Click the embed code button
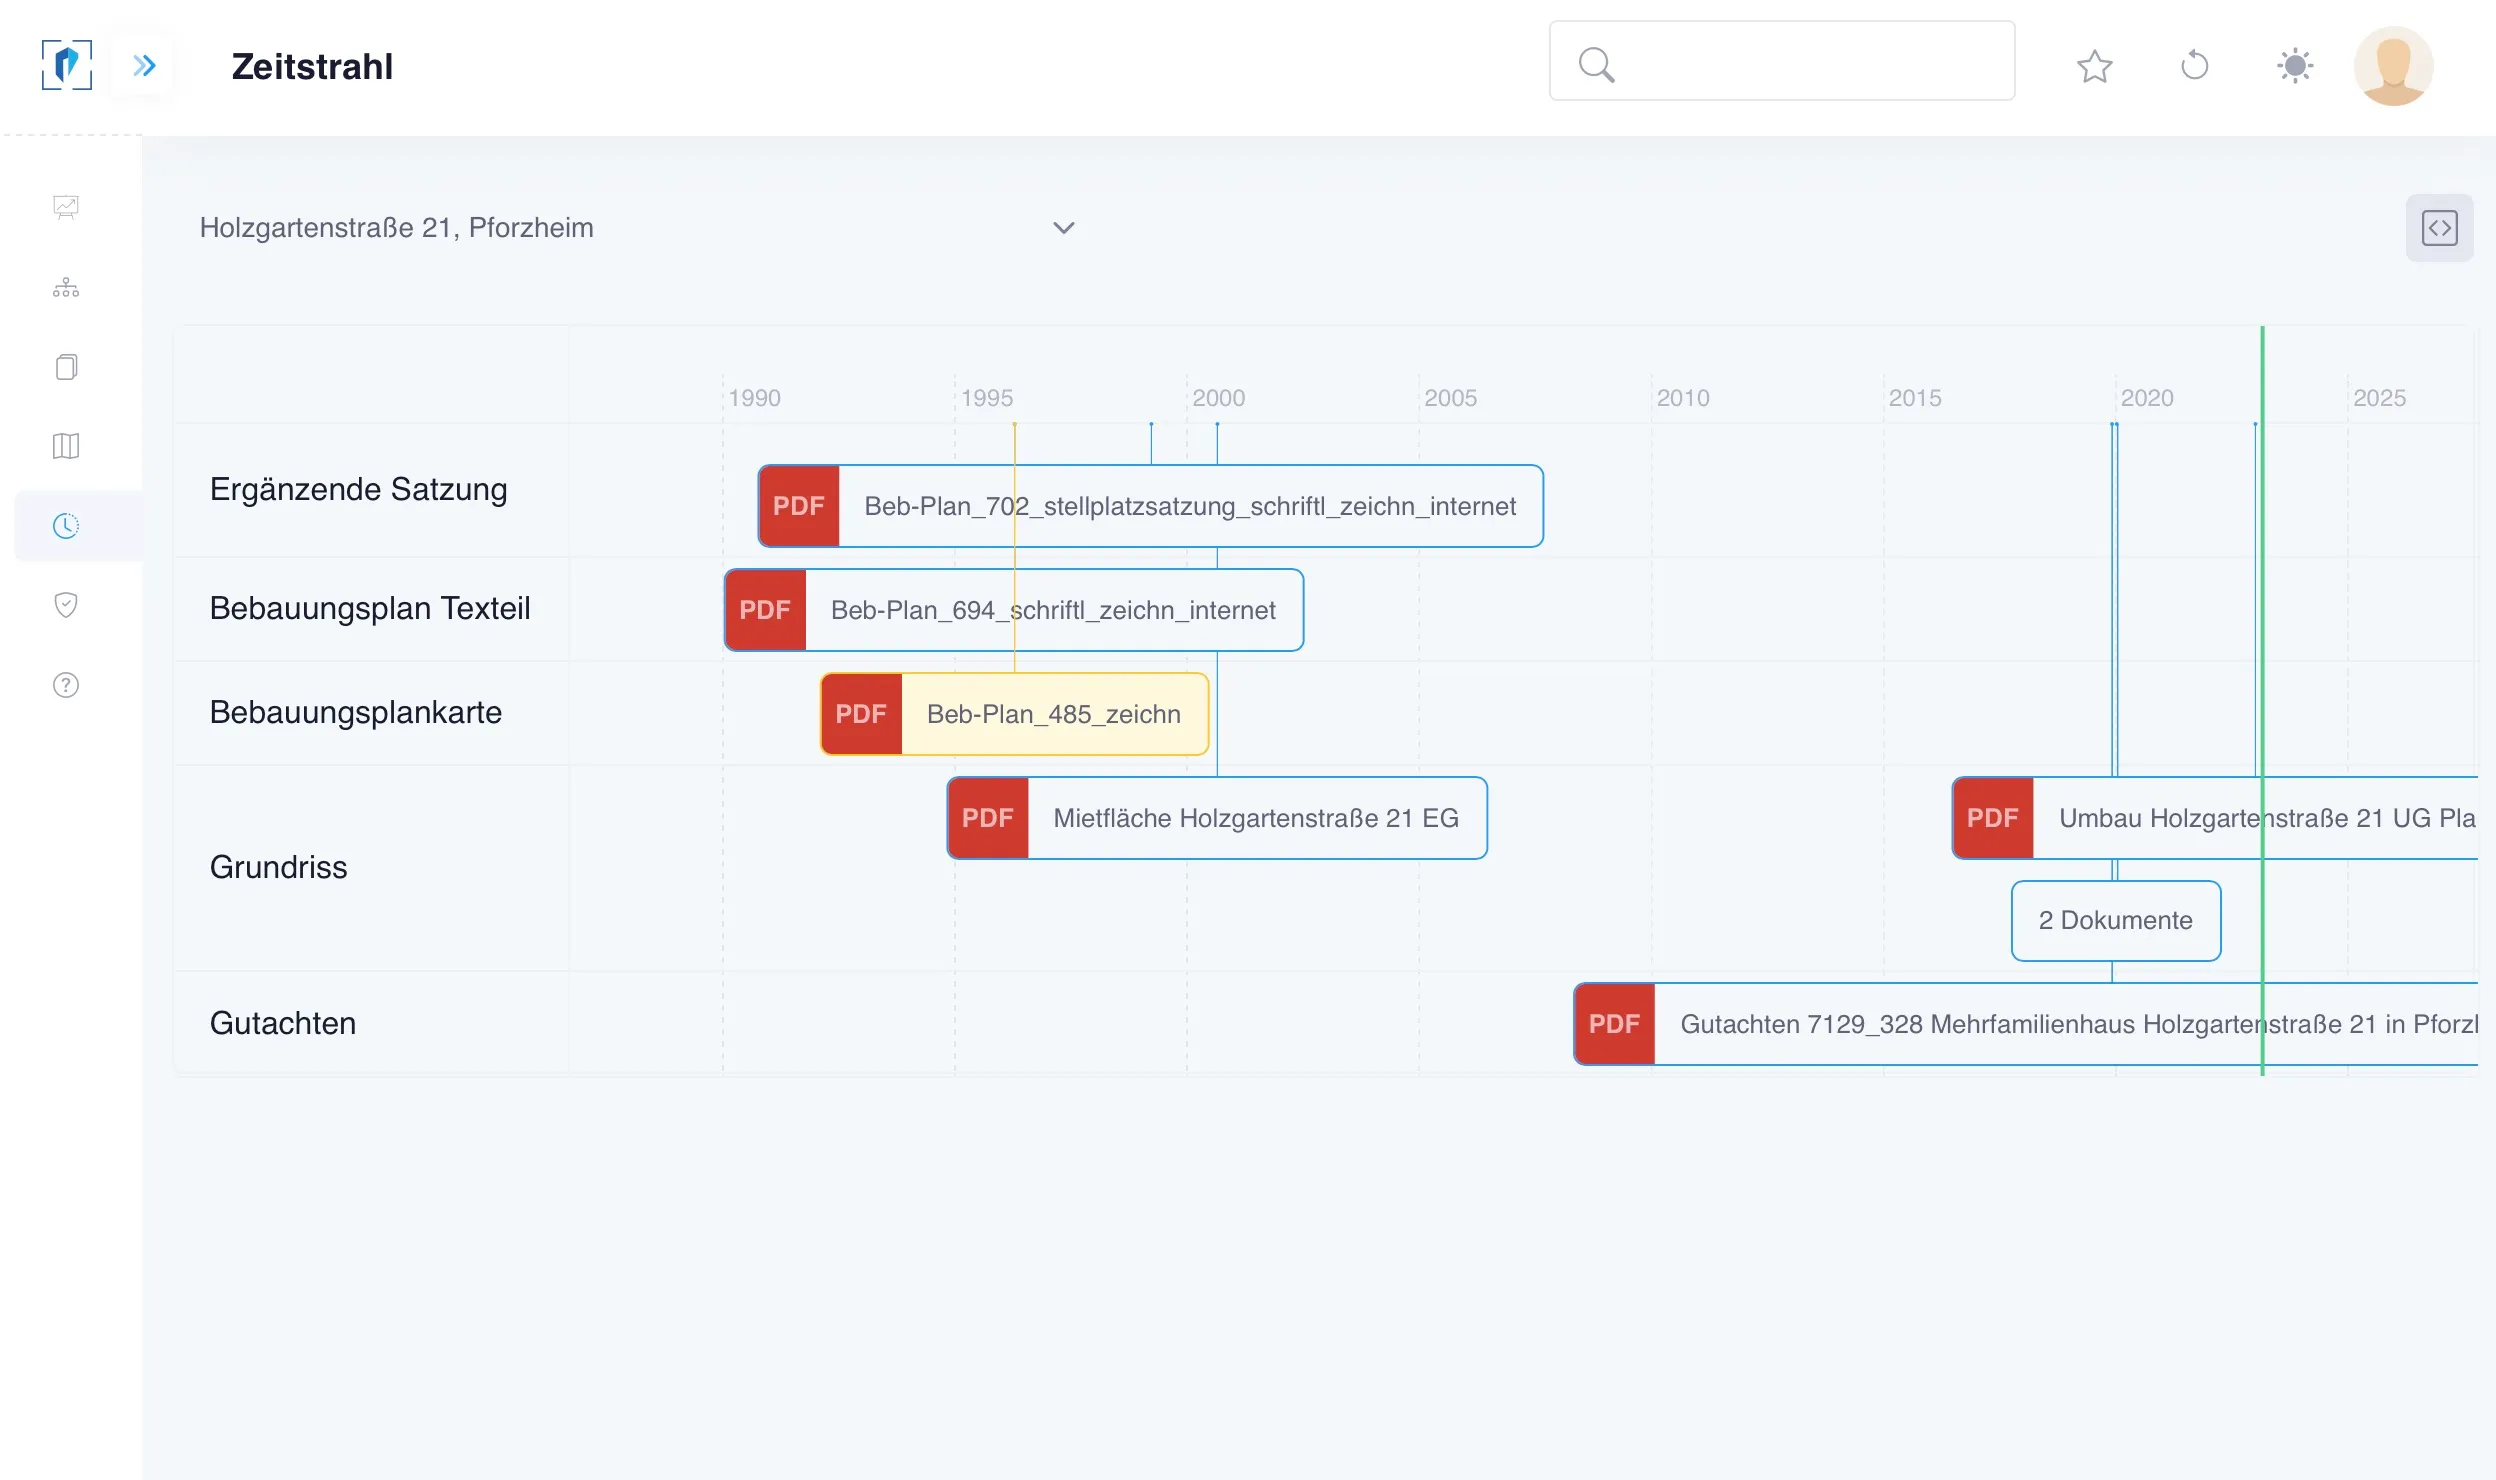The height and width of the screenshot is (1480, 2496). pyautogui.click(x=2439, y=228)
